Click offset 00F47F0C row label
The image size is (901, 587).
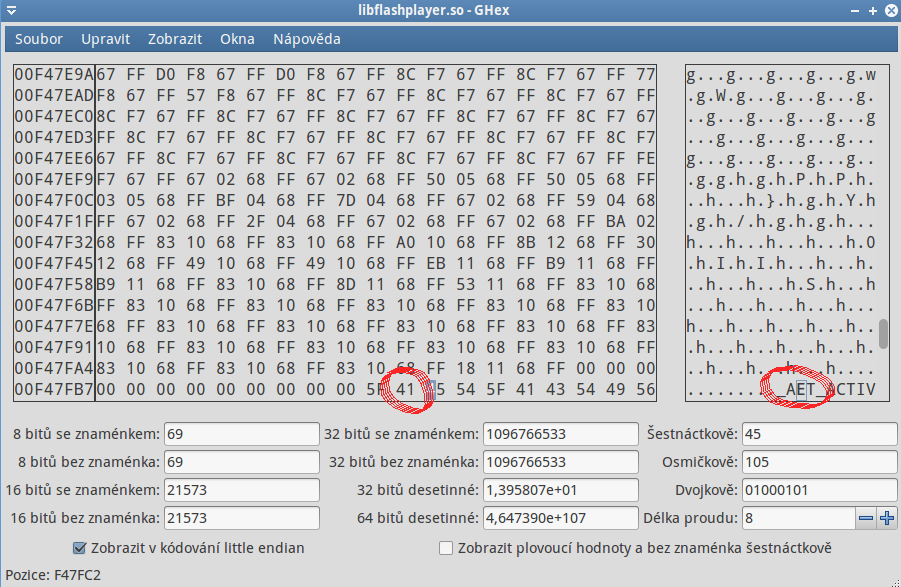tap(54, 200)
